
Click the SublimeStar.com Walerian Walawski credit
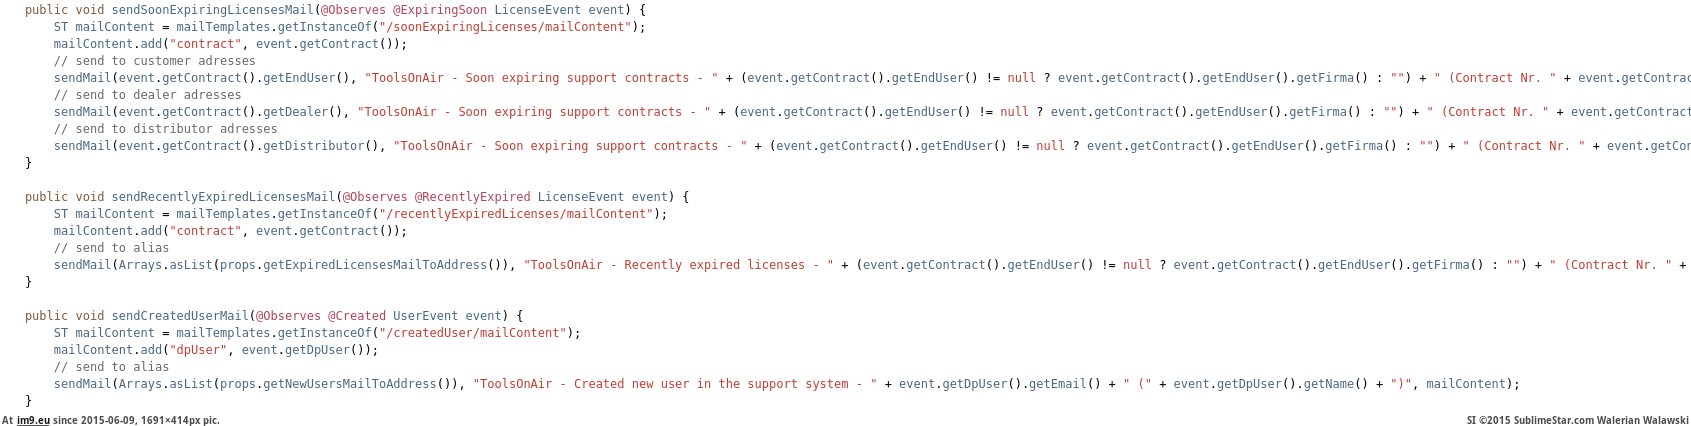point(1577,420)
